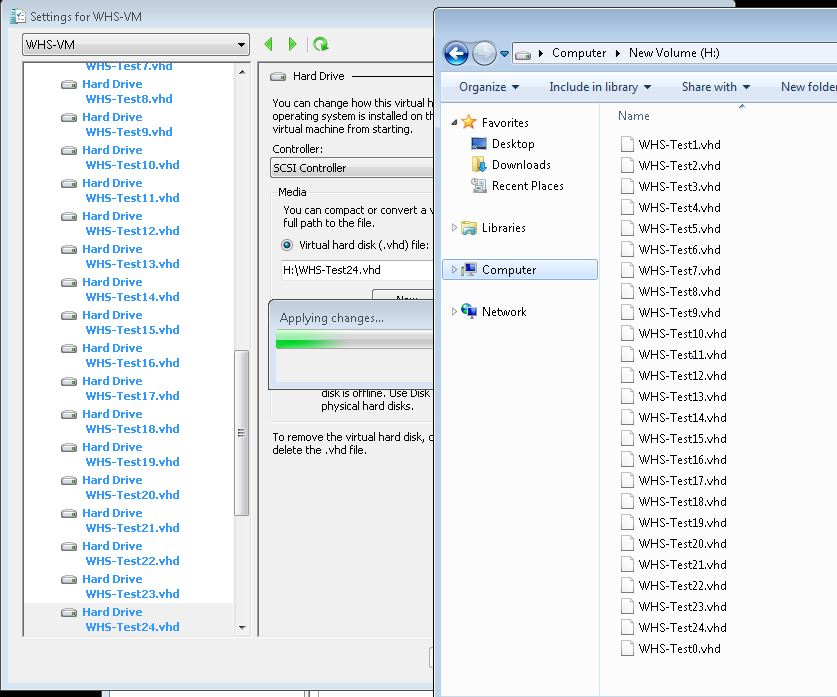Expand the Libraries tree node
Image resolution: width=837 pixels, height=697 pixels.
[x=454, y=228]
